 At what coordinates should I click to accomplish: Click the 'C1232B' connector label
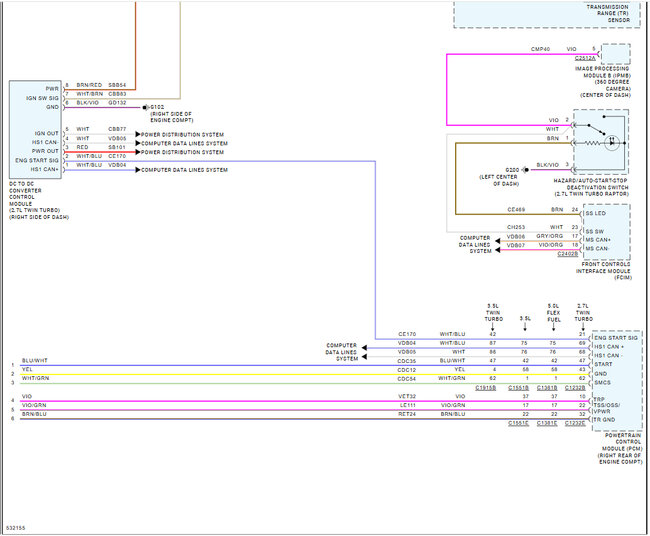click(x=575, y=388)
